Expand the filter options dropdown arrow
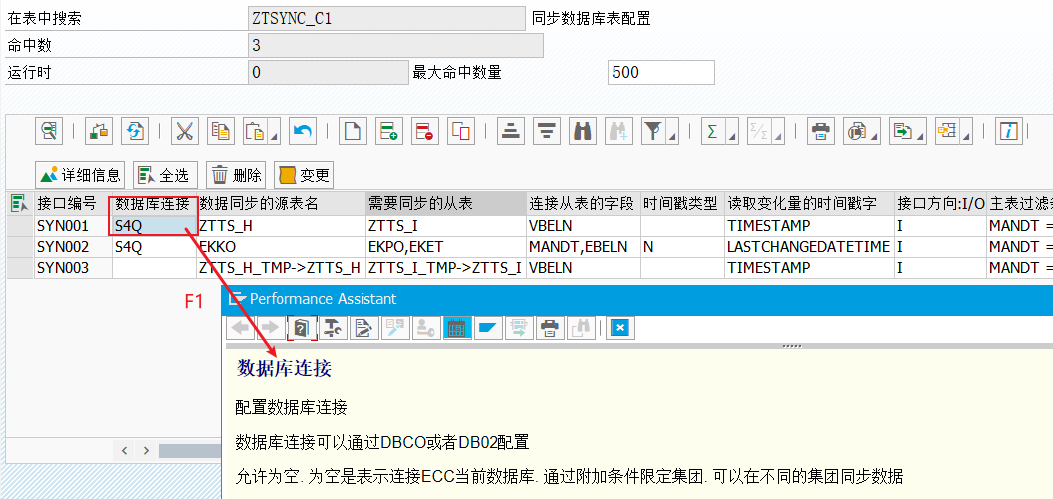The height and width of the screenshot is (499, 1053). [672, 136]
